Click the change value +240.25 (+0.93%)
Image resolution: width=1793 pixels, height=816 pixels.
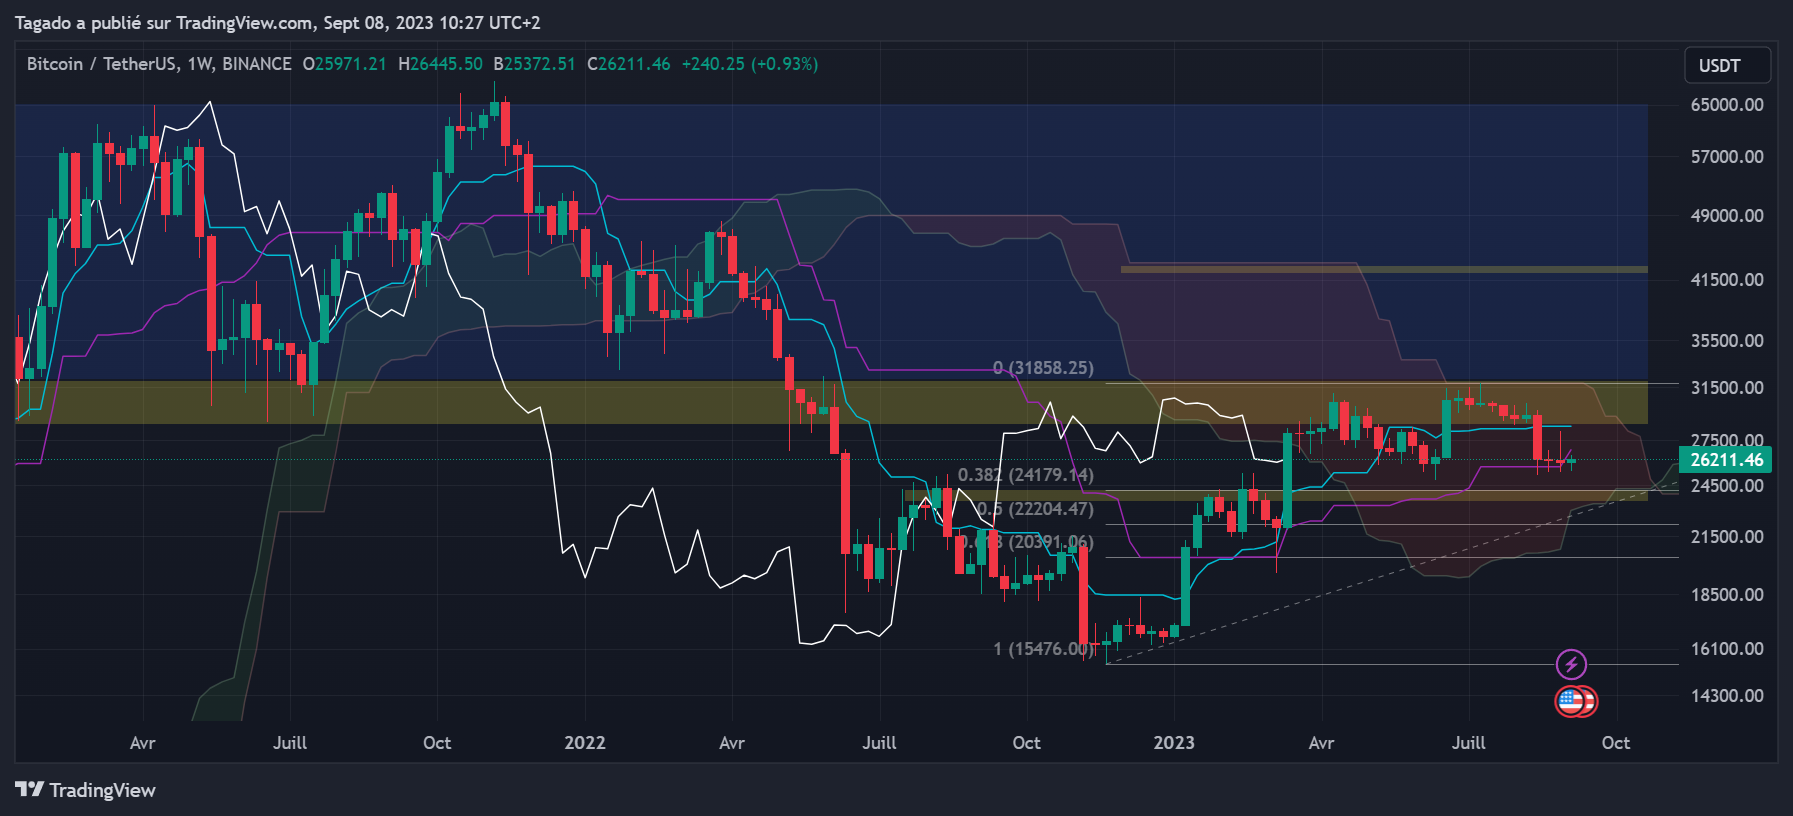(750, 64)
